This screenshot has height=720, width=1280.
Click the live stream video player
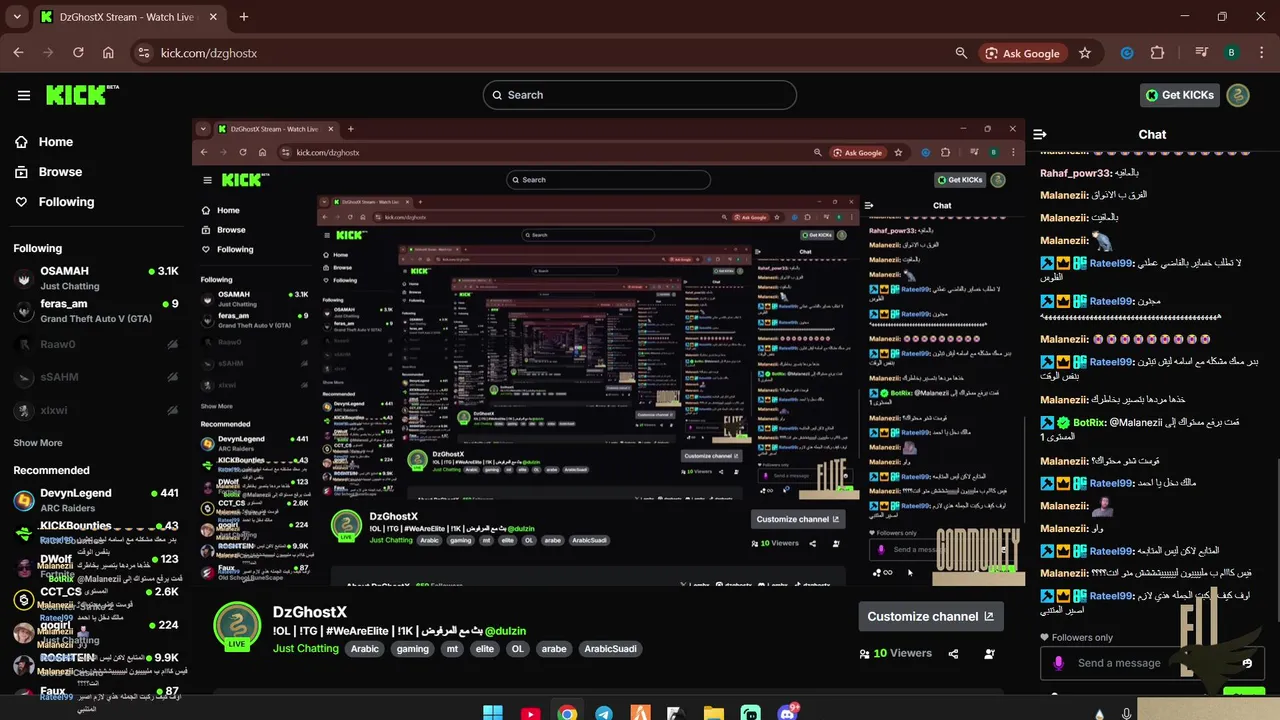[608, 353]
